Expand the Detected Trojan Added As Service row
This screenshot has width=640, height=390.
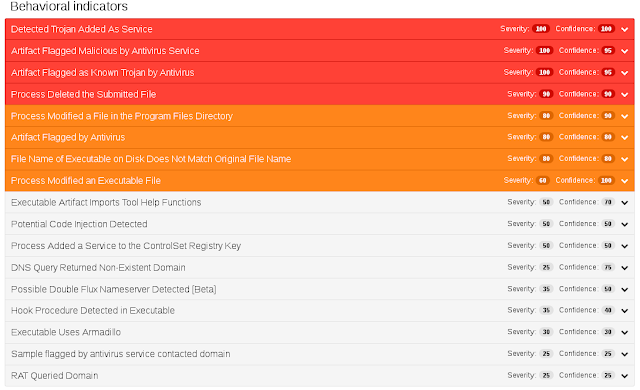[x=624, y=29]
